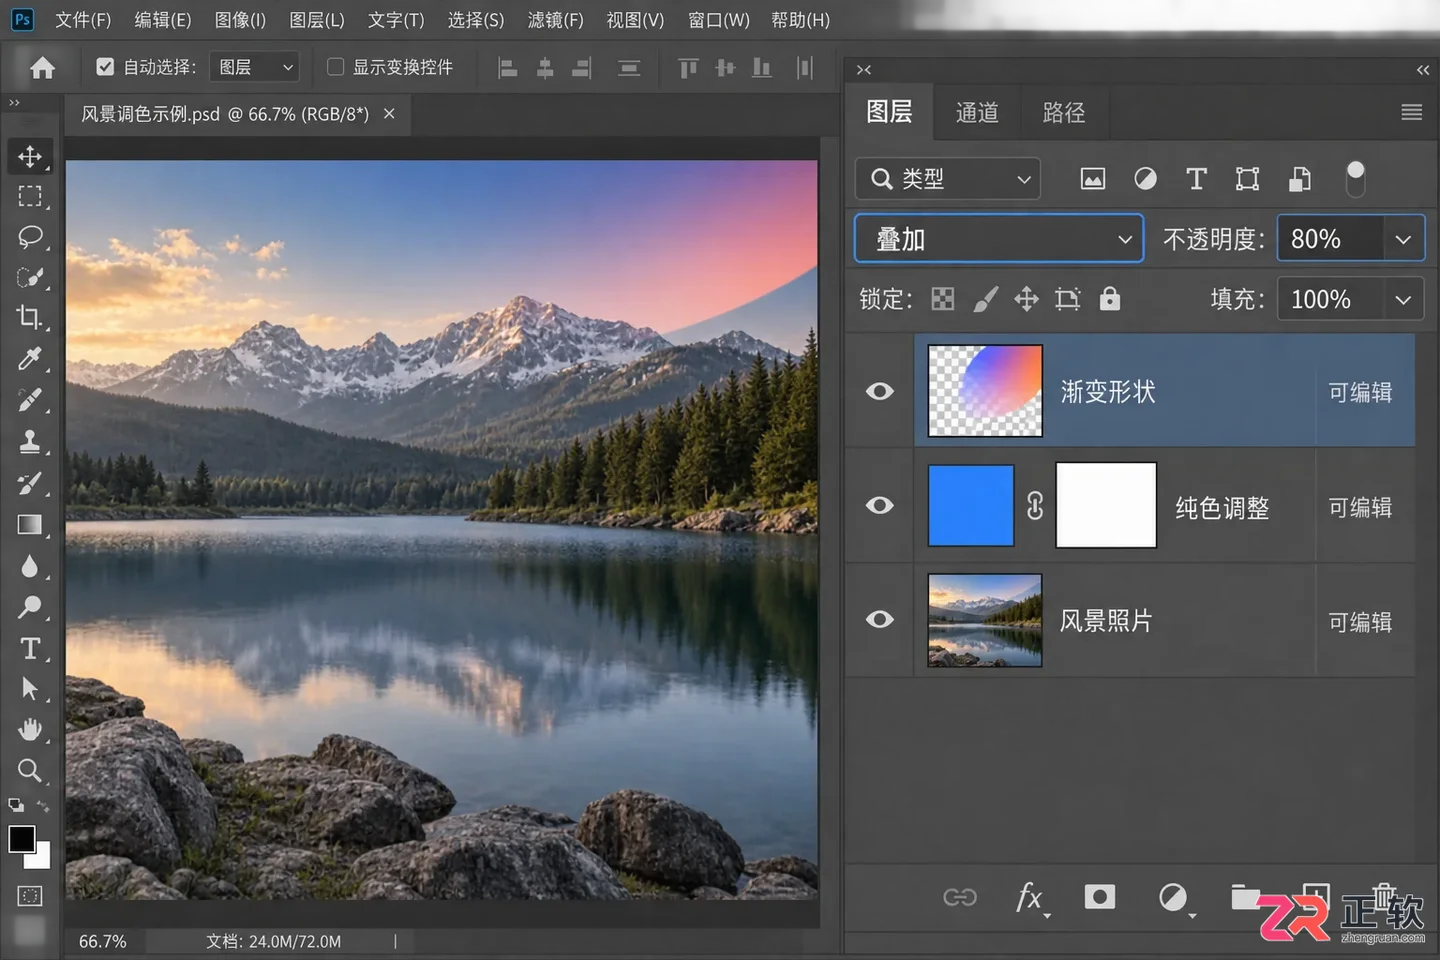The image size is (1440, 960).
Task: Select the Clone Stamp tool
Action: pyautogui.click(x=30, y=441)
